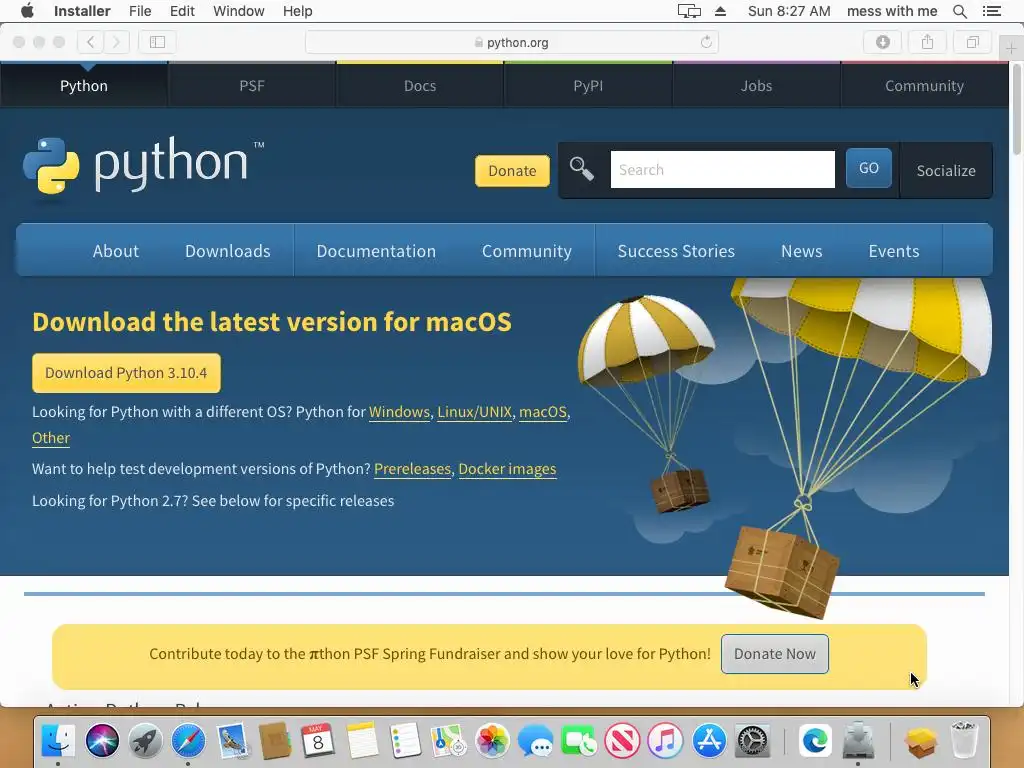Viewport: 1024px width, 768px height.
Task: Click the GO search button
Action: (869, 168)
